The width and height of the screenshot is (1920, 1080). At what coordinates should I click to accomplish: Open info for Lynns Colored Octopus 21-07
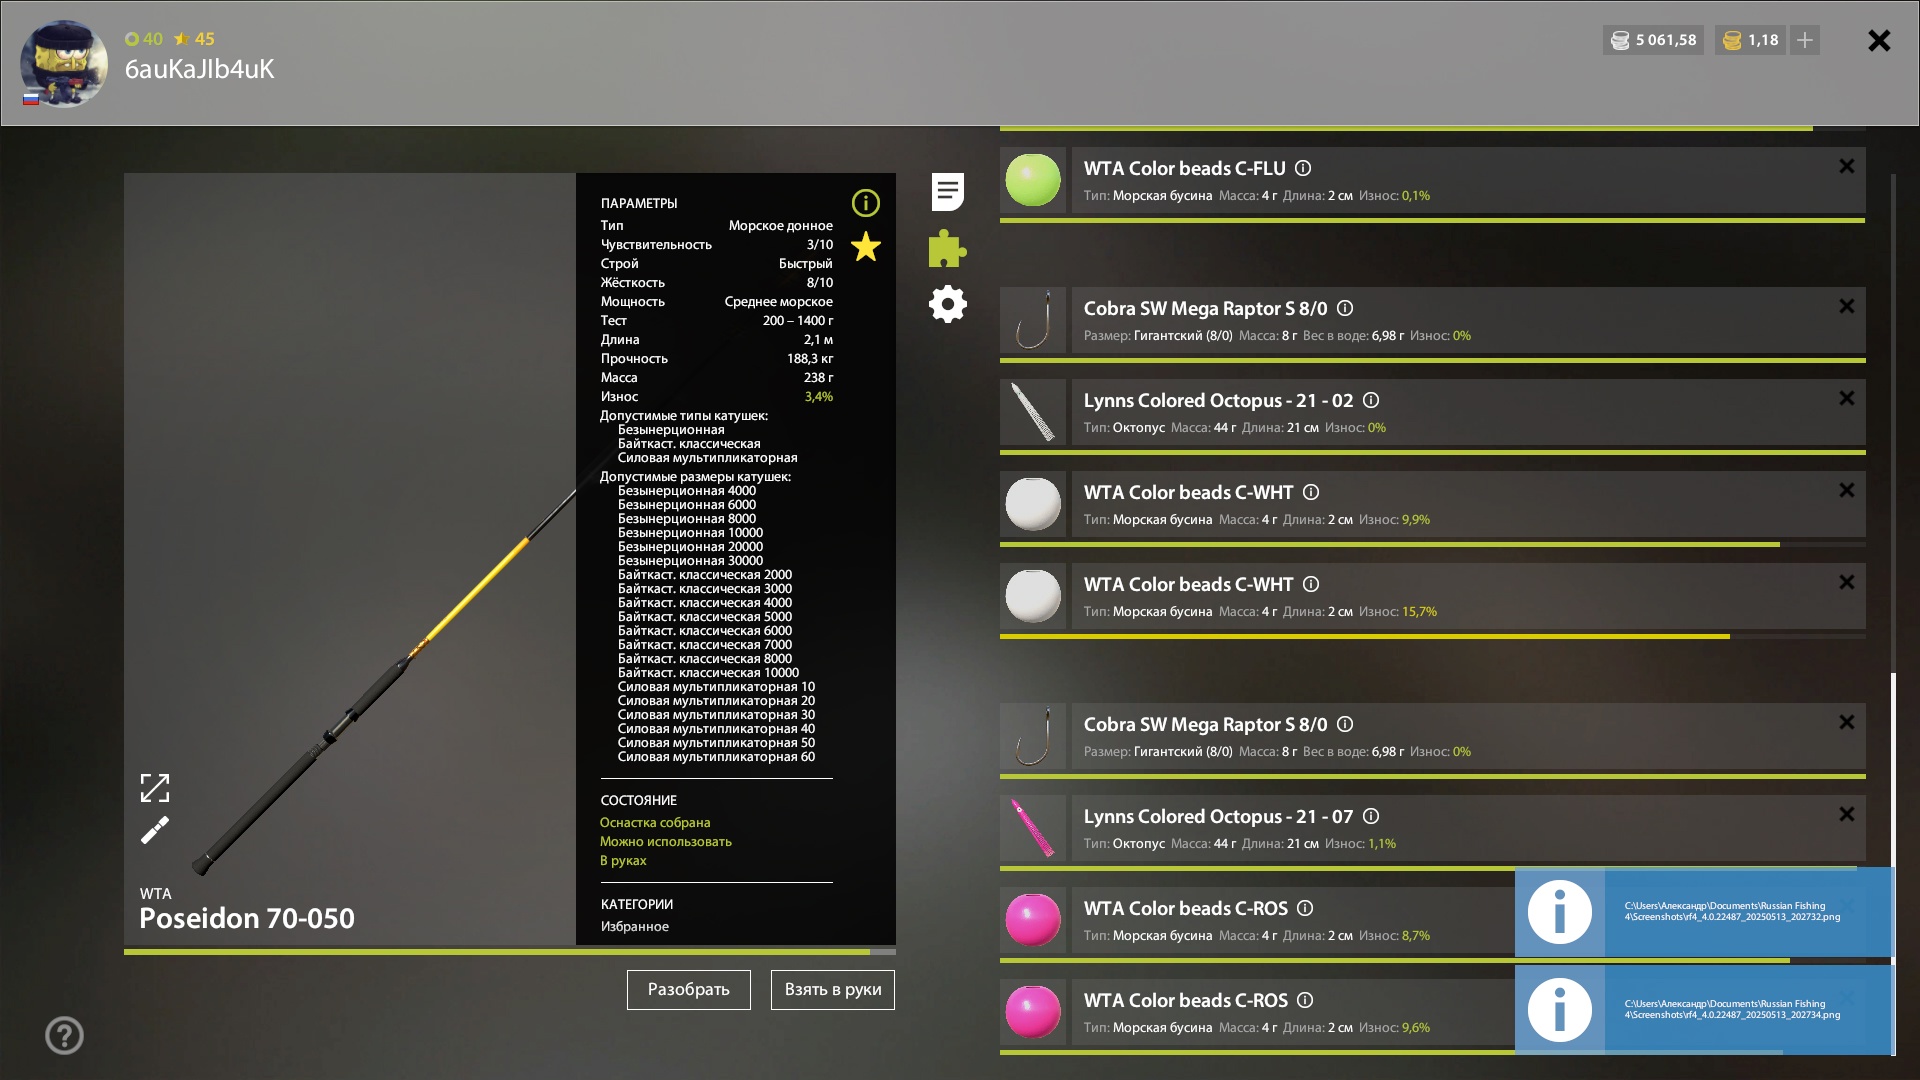[x=1371, y=816]
